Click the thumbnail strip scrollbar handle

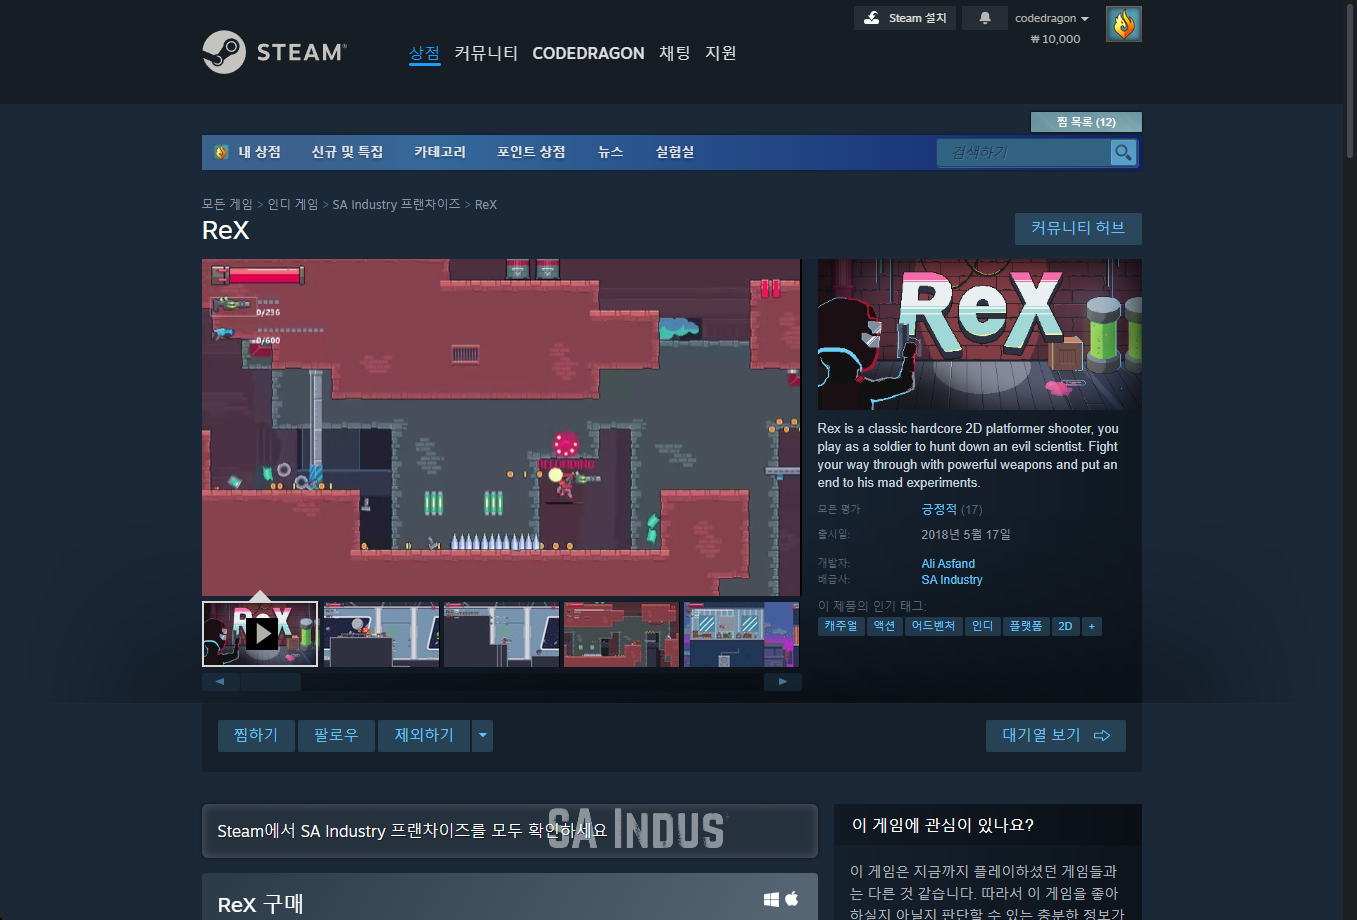271,682
